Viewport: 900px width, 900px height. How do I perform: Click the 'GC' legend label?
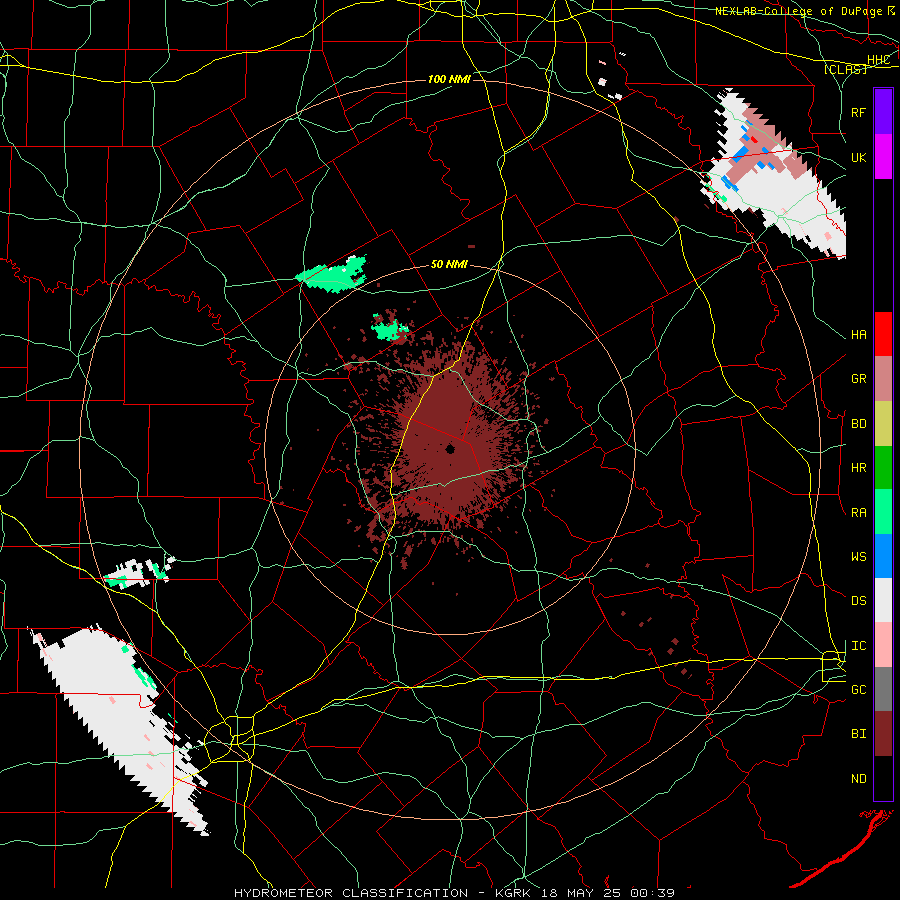pyautogui.click(x=858, y=690)
